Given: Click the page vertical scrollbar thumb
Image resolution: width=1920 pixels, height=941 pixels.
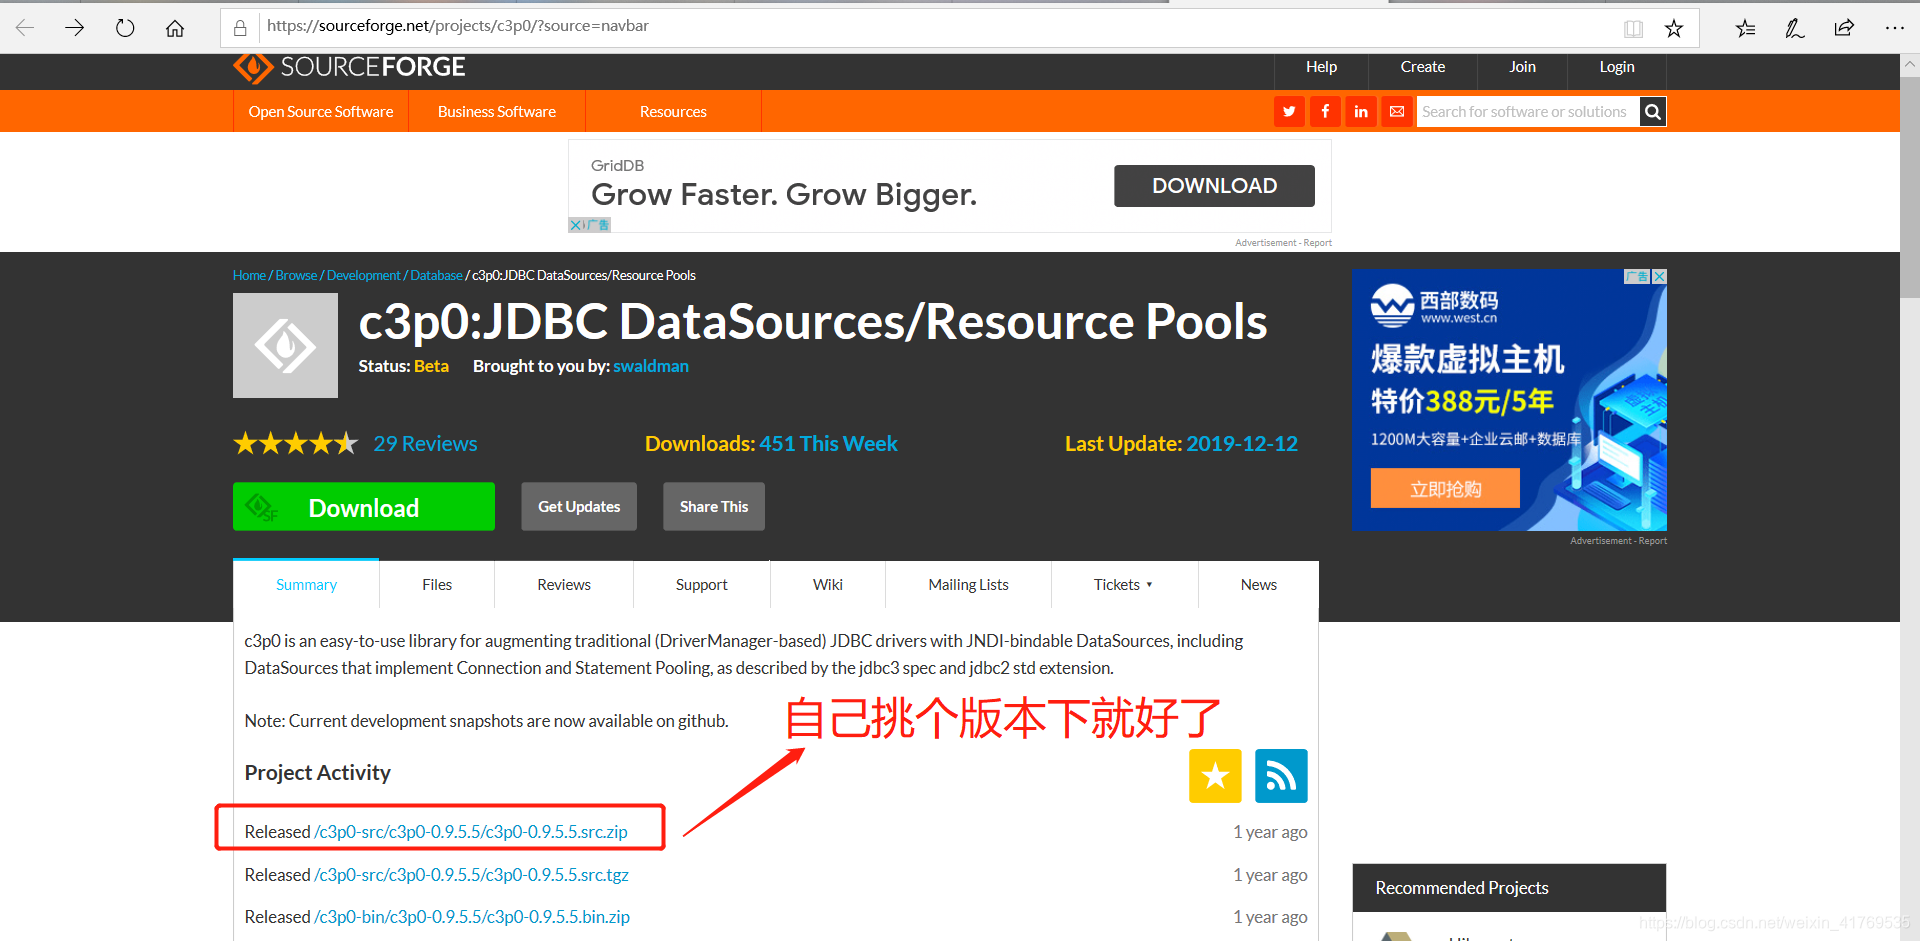Looking at the screenshot, I should click(x=1909, y=188).
